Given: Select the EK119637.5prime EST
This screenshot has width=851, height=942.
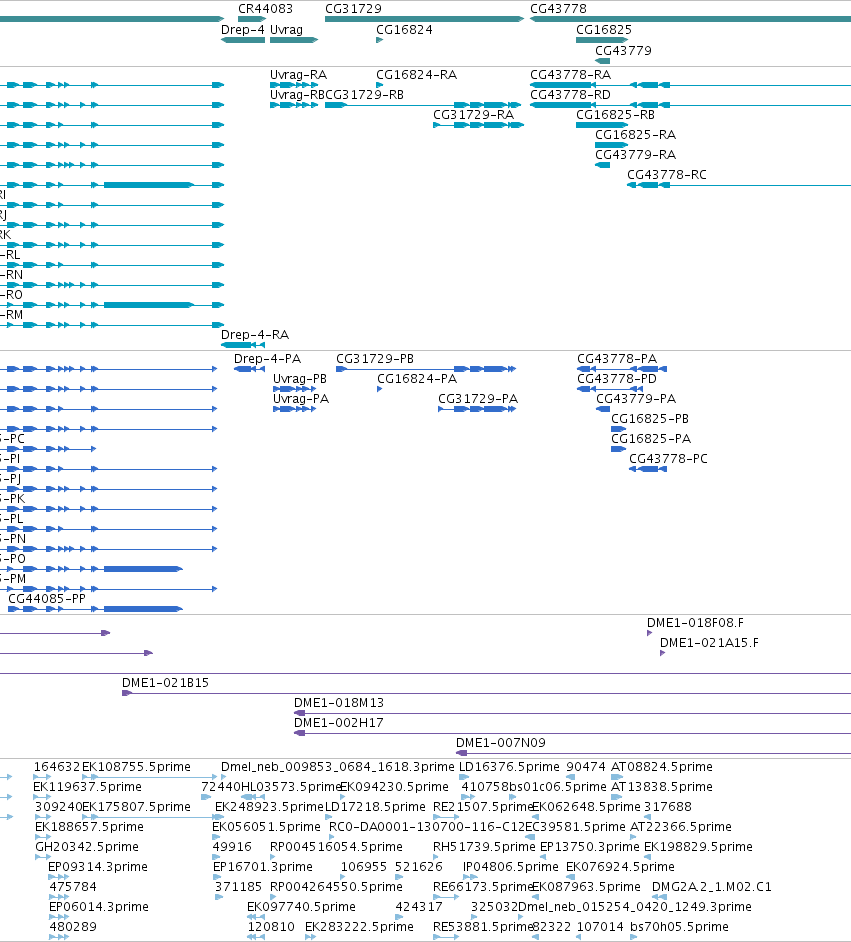Looking at the screenshot, I should tap(42, 797).
